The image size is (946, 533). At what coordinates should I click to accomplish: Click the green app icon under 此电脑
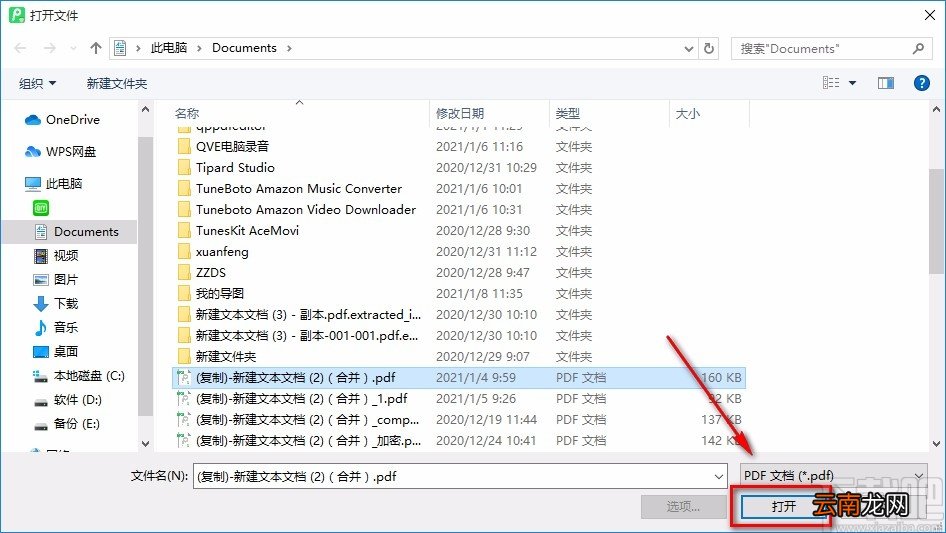point(40,208)
